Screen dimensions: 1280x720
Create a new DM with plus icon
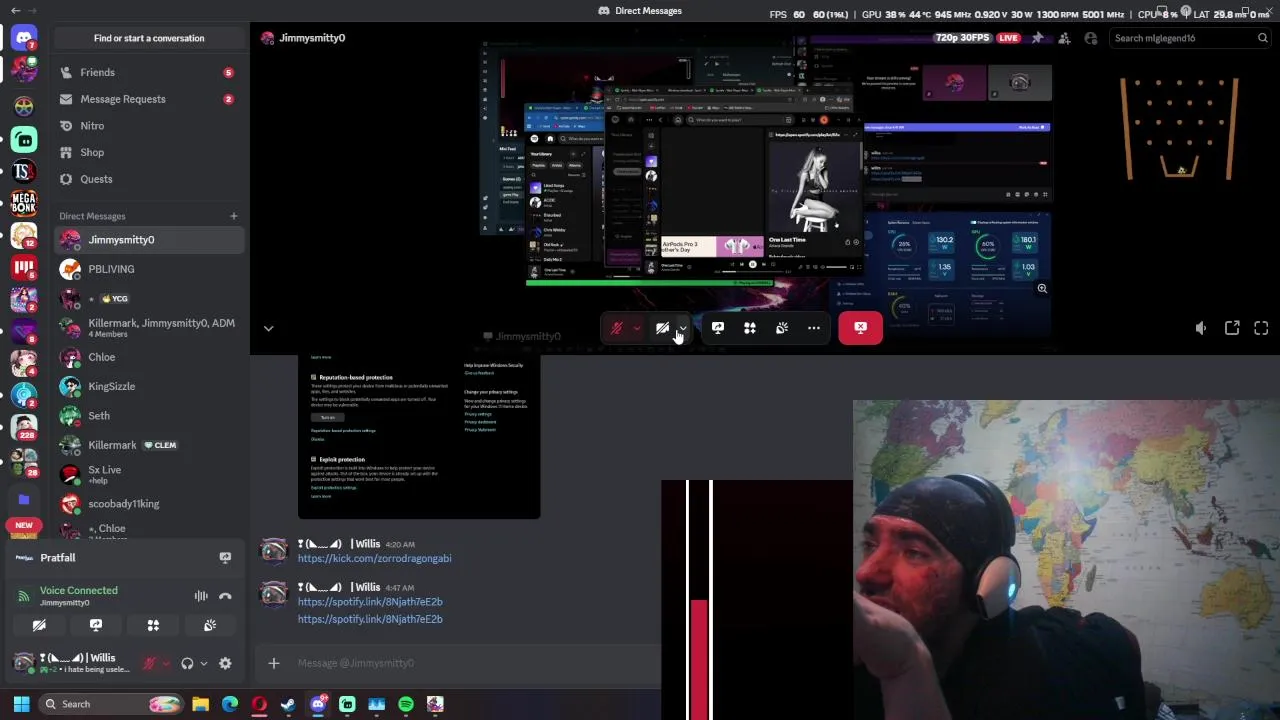click(233, 216)
